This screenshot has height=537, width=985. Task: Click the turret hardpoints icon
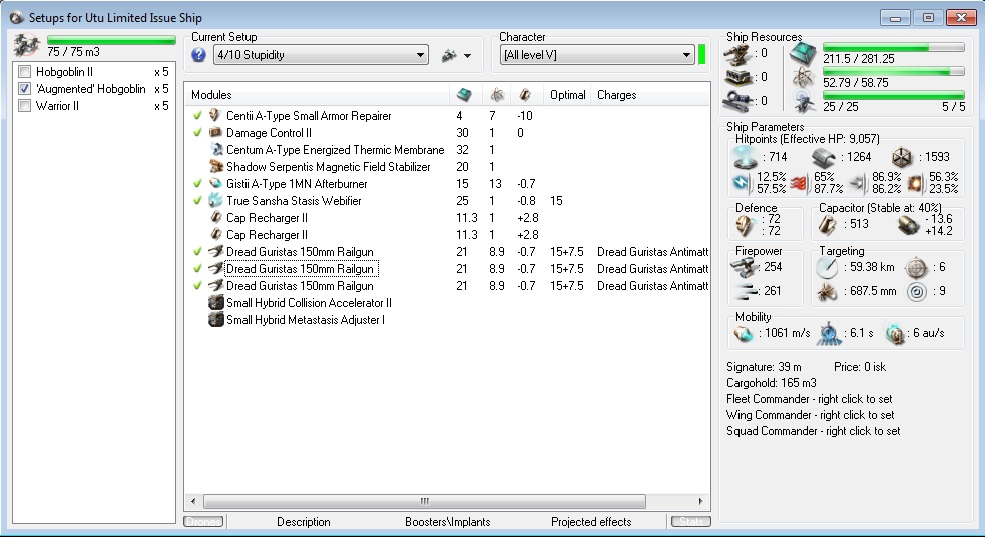(x=739, y=54)
